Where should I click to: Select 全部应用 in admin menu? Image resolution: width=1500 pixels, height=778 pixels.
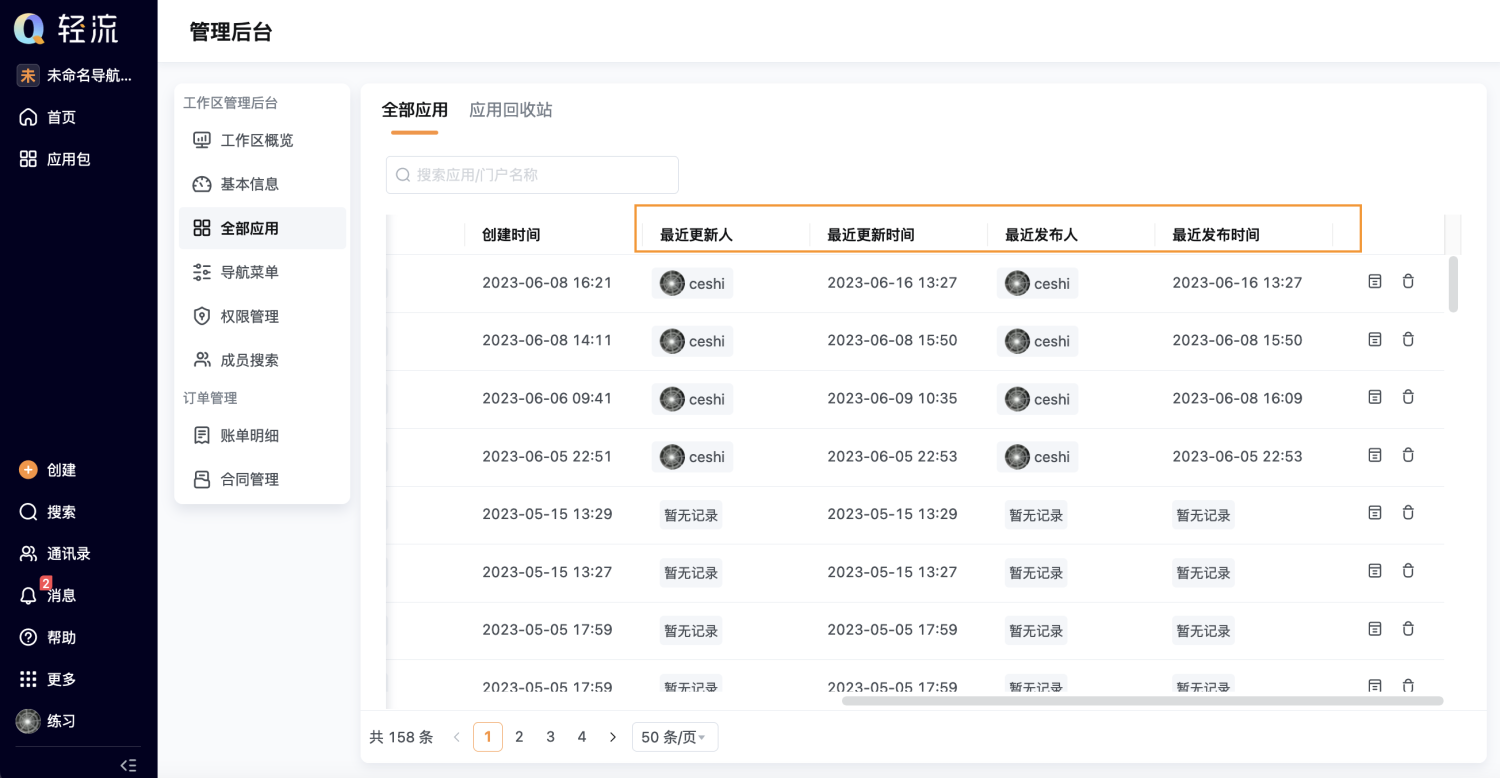(262, 229)
